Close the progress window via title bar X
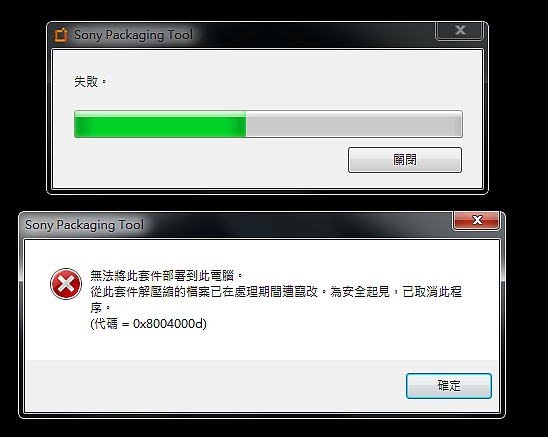This screenshot has width=548, height=437. (459, 30)
